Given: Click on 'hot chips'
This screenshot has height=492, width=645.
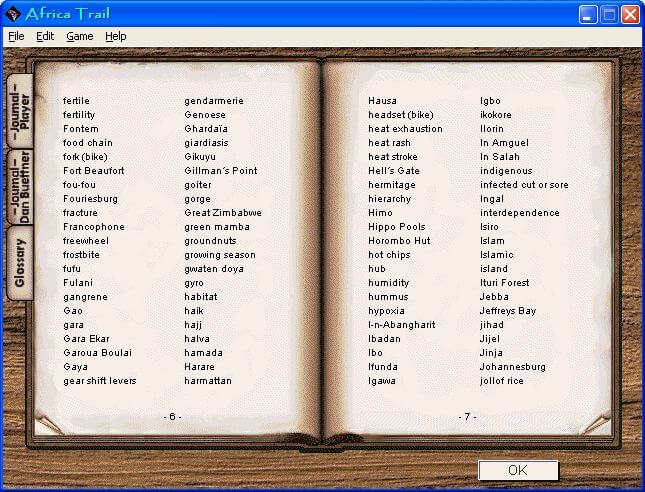Looking at the screenshot, I should [x=390, y=255].
